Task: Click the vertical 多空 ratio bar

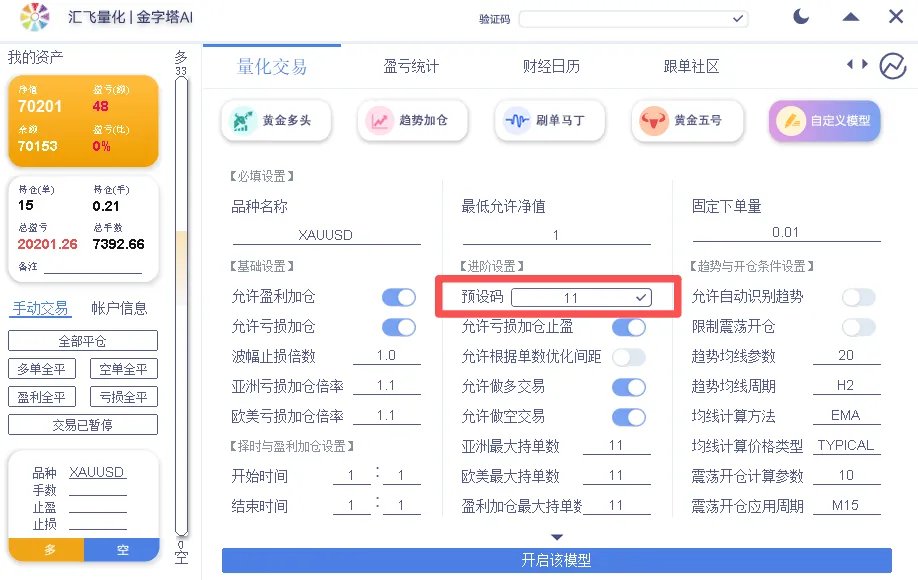Action: pyautogui.click(x=181, y=307)
